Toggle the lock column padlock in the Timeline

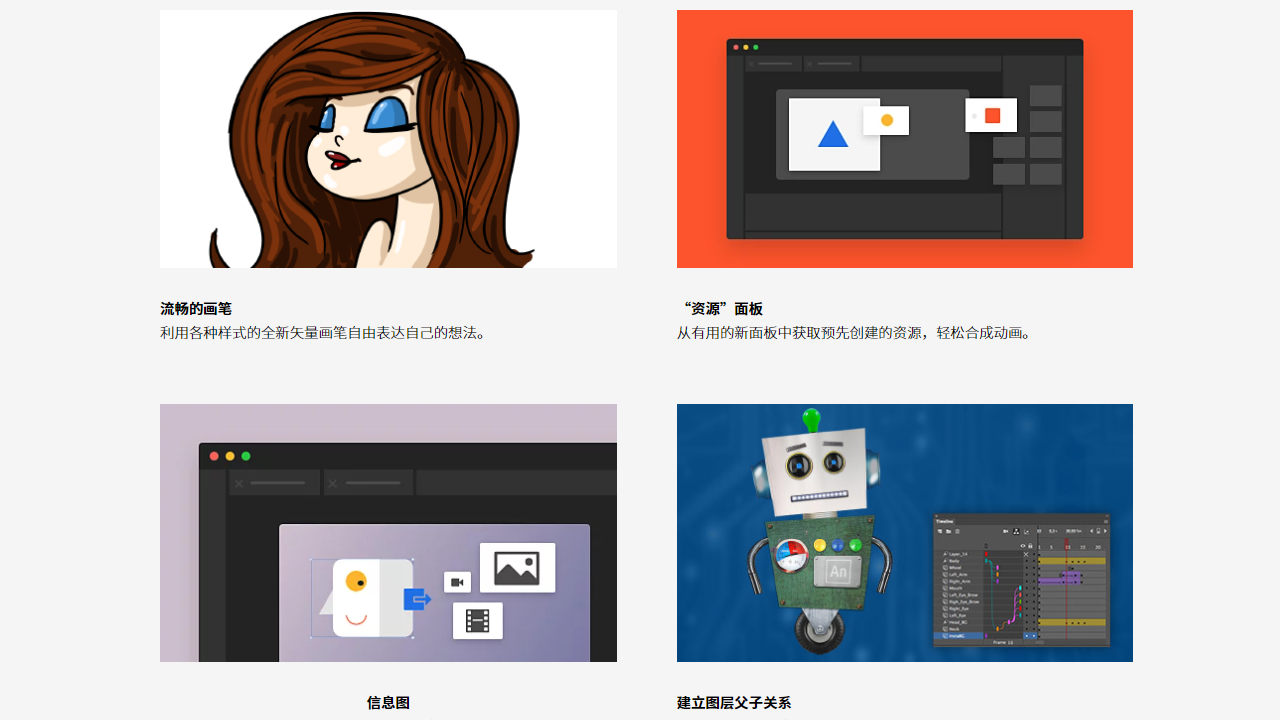click(1031, 545)
